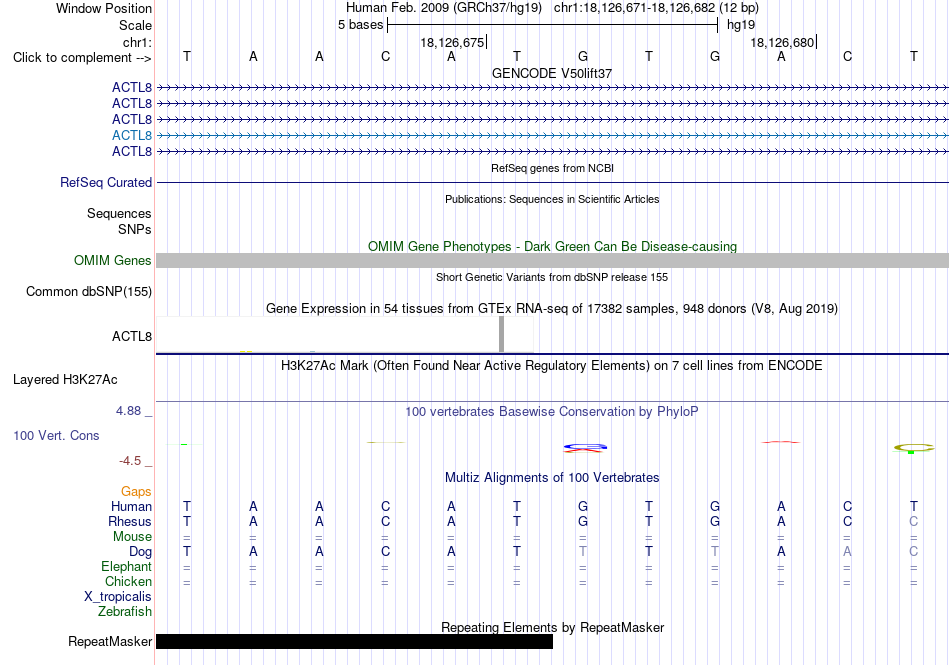950x665 pixels.
Task: Click the 18,126,680 ruler coordinate
Action: [x=782, y=42]
